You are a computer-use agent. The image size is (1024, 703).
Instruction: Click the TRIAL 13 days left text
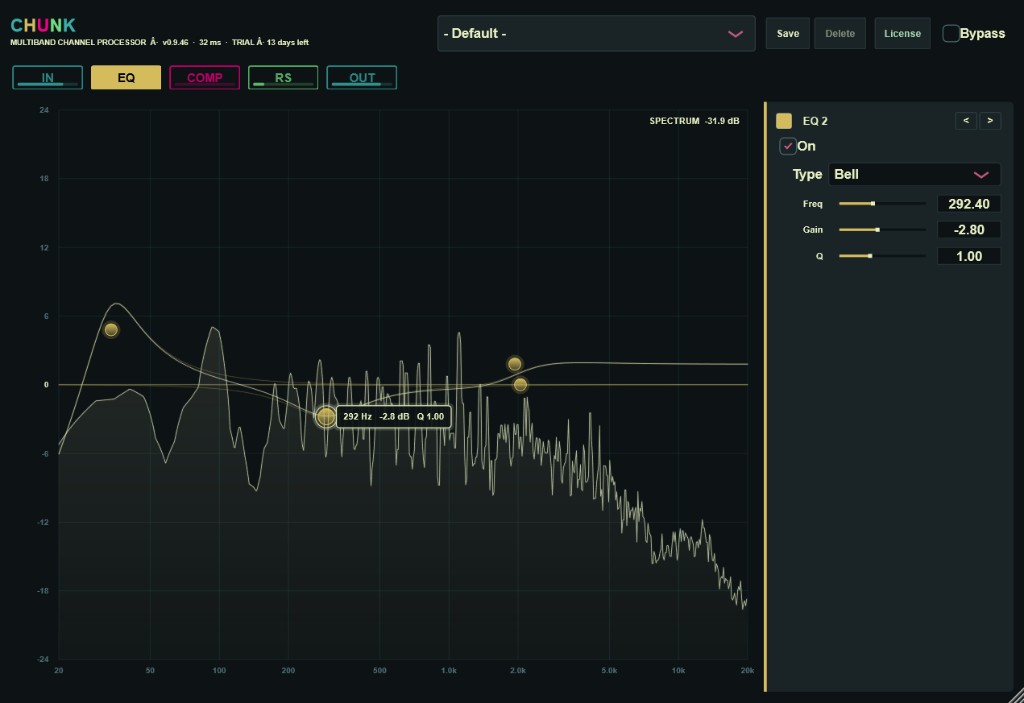click(270, 42)
